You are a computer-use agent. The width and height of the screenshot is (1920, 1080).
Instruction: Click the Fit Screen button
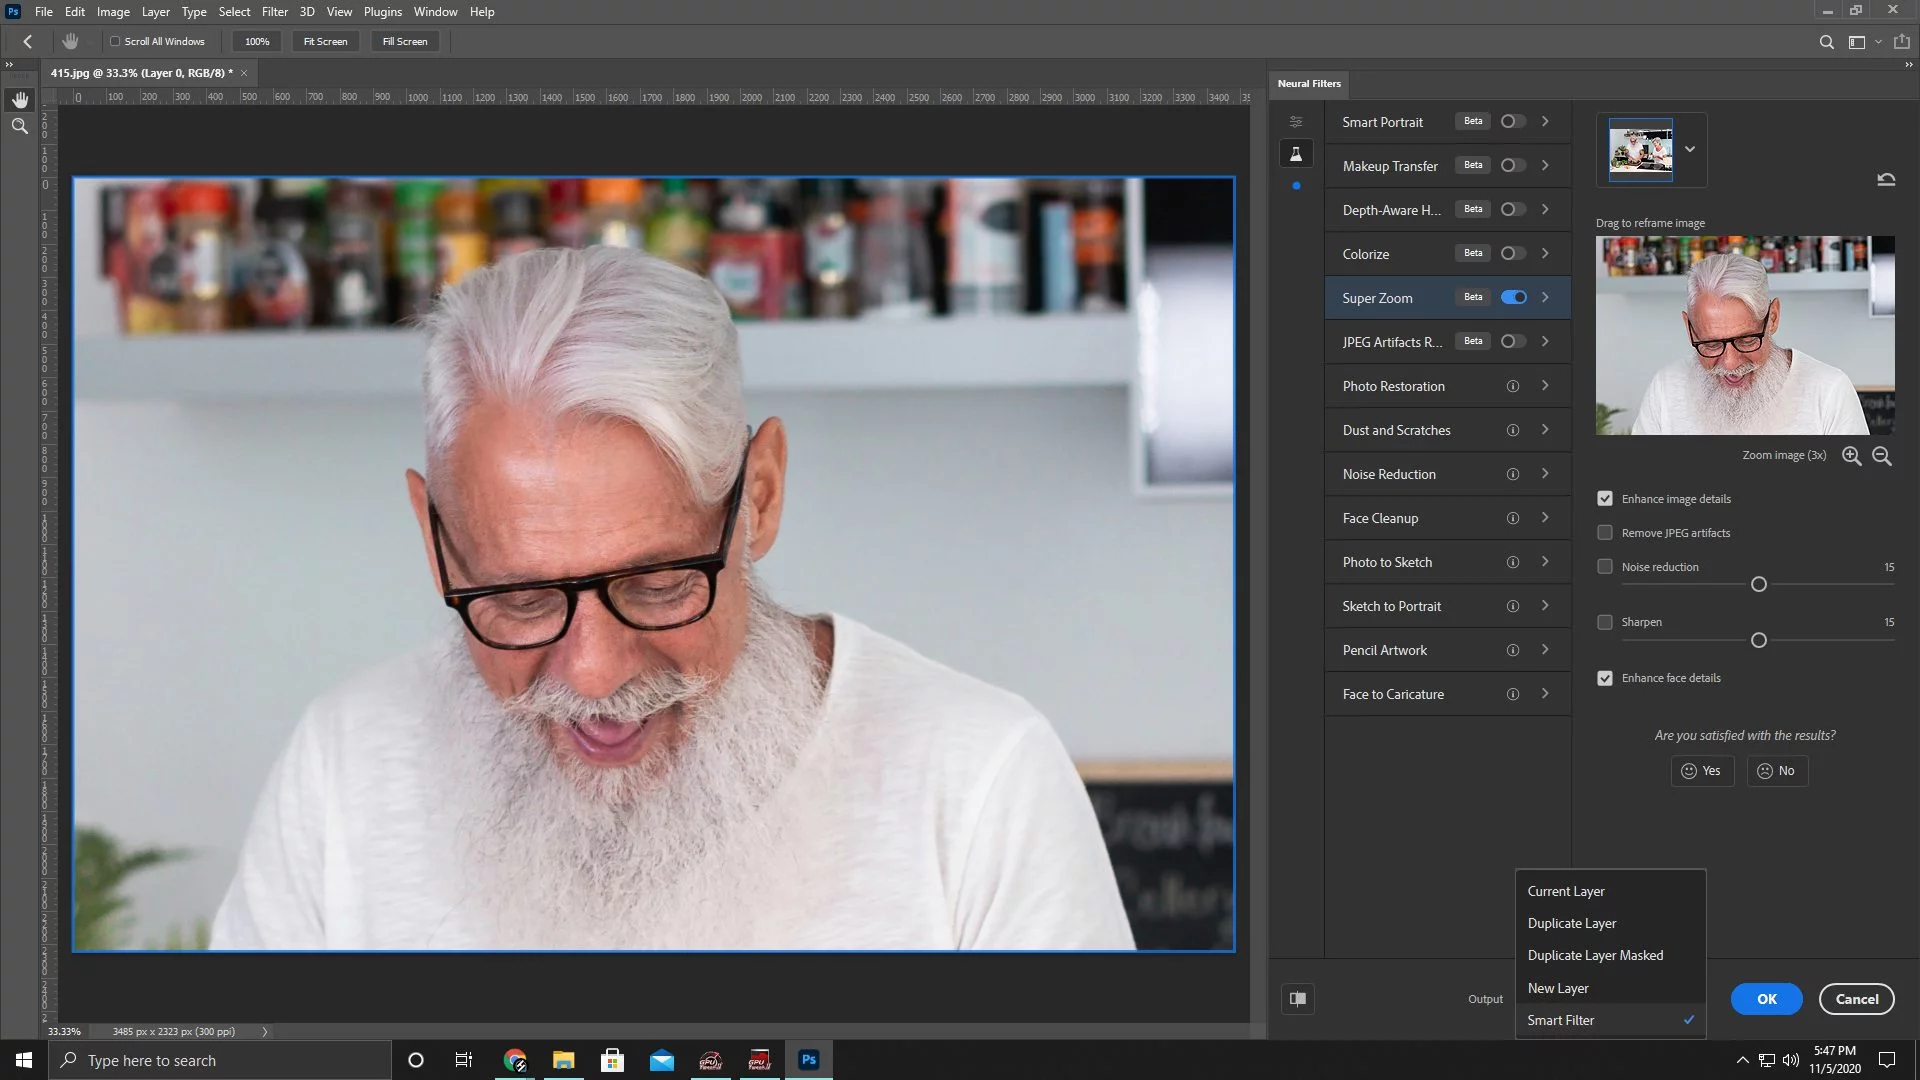[x=326, y=42]
